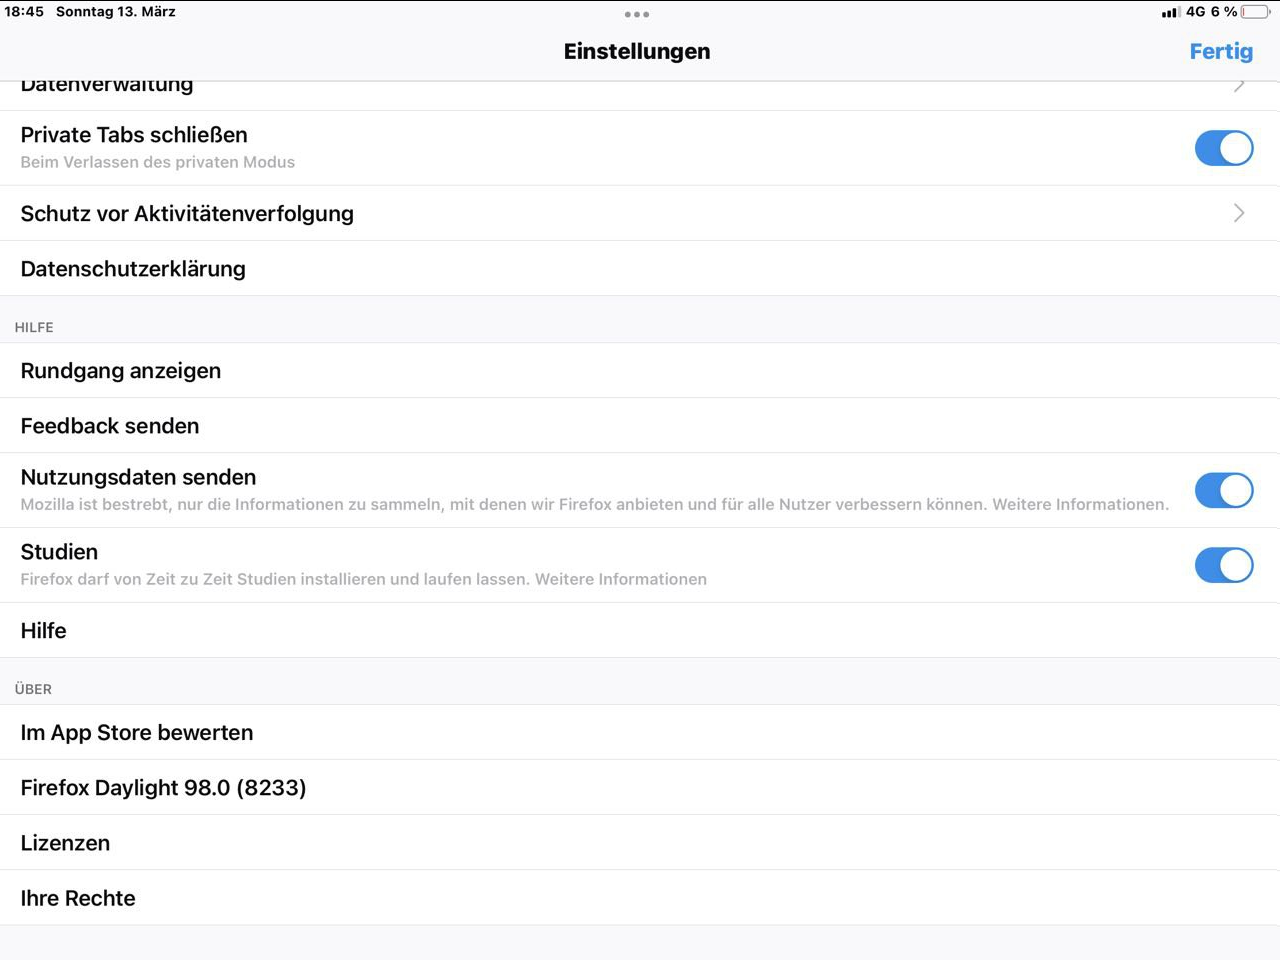Open Schutz vor Aktivitätenverfolgung chevron
The width and height of the screenshot is (1280, 960).
(x=1239, y=213)
